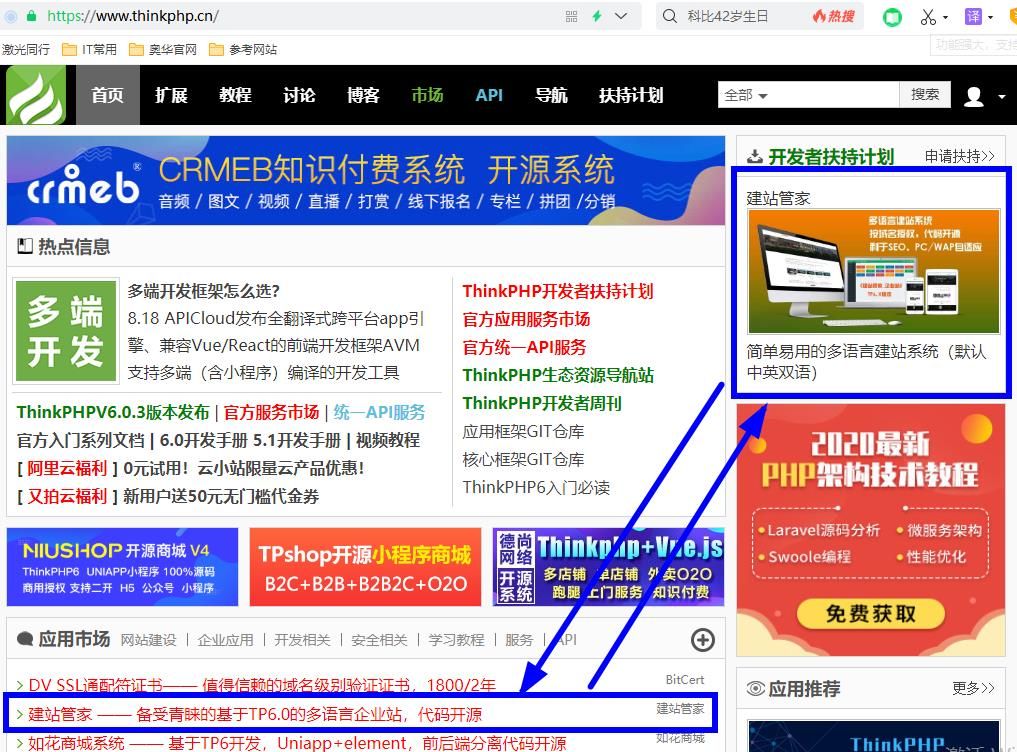Expand the scissors tool dropdown arrow

946,18
